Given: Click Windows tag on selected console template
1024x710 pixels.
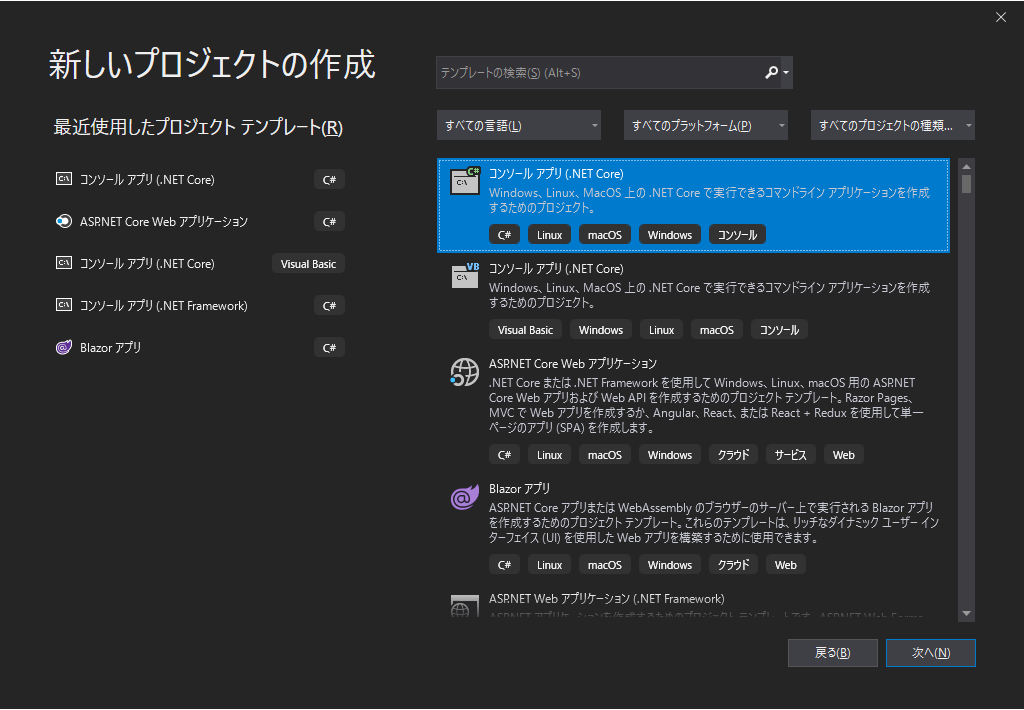Looking at the screenshot, I should coord(669,234).
